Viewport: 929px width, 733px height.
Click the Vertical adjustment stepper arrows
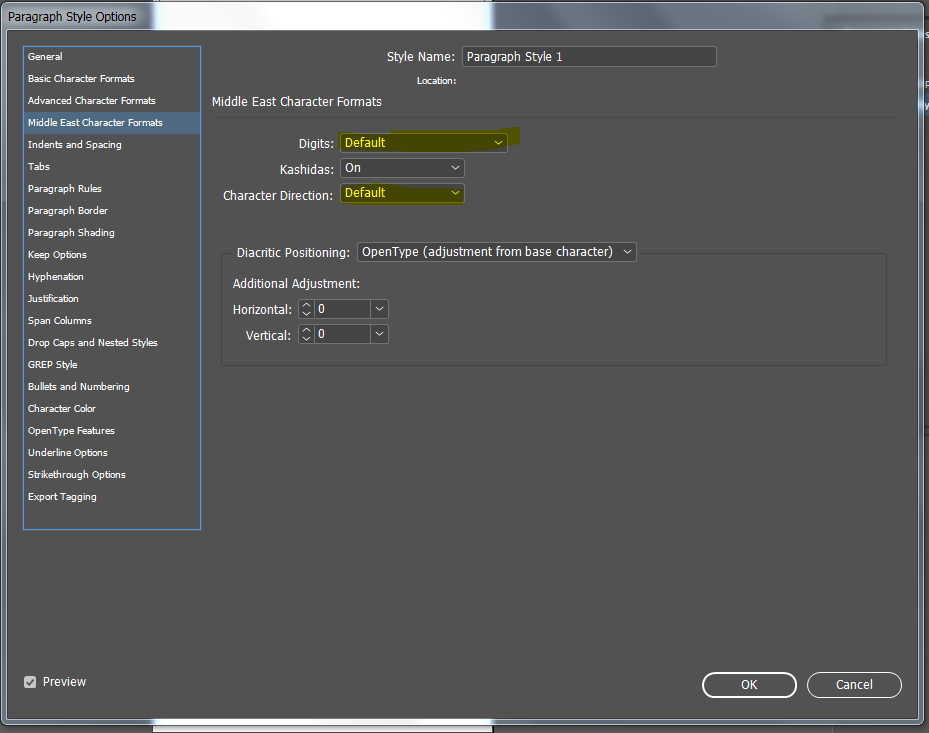tap(306, 334)
